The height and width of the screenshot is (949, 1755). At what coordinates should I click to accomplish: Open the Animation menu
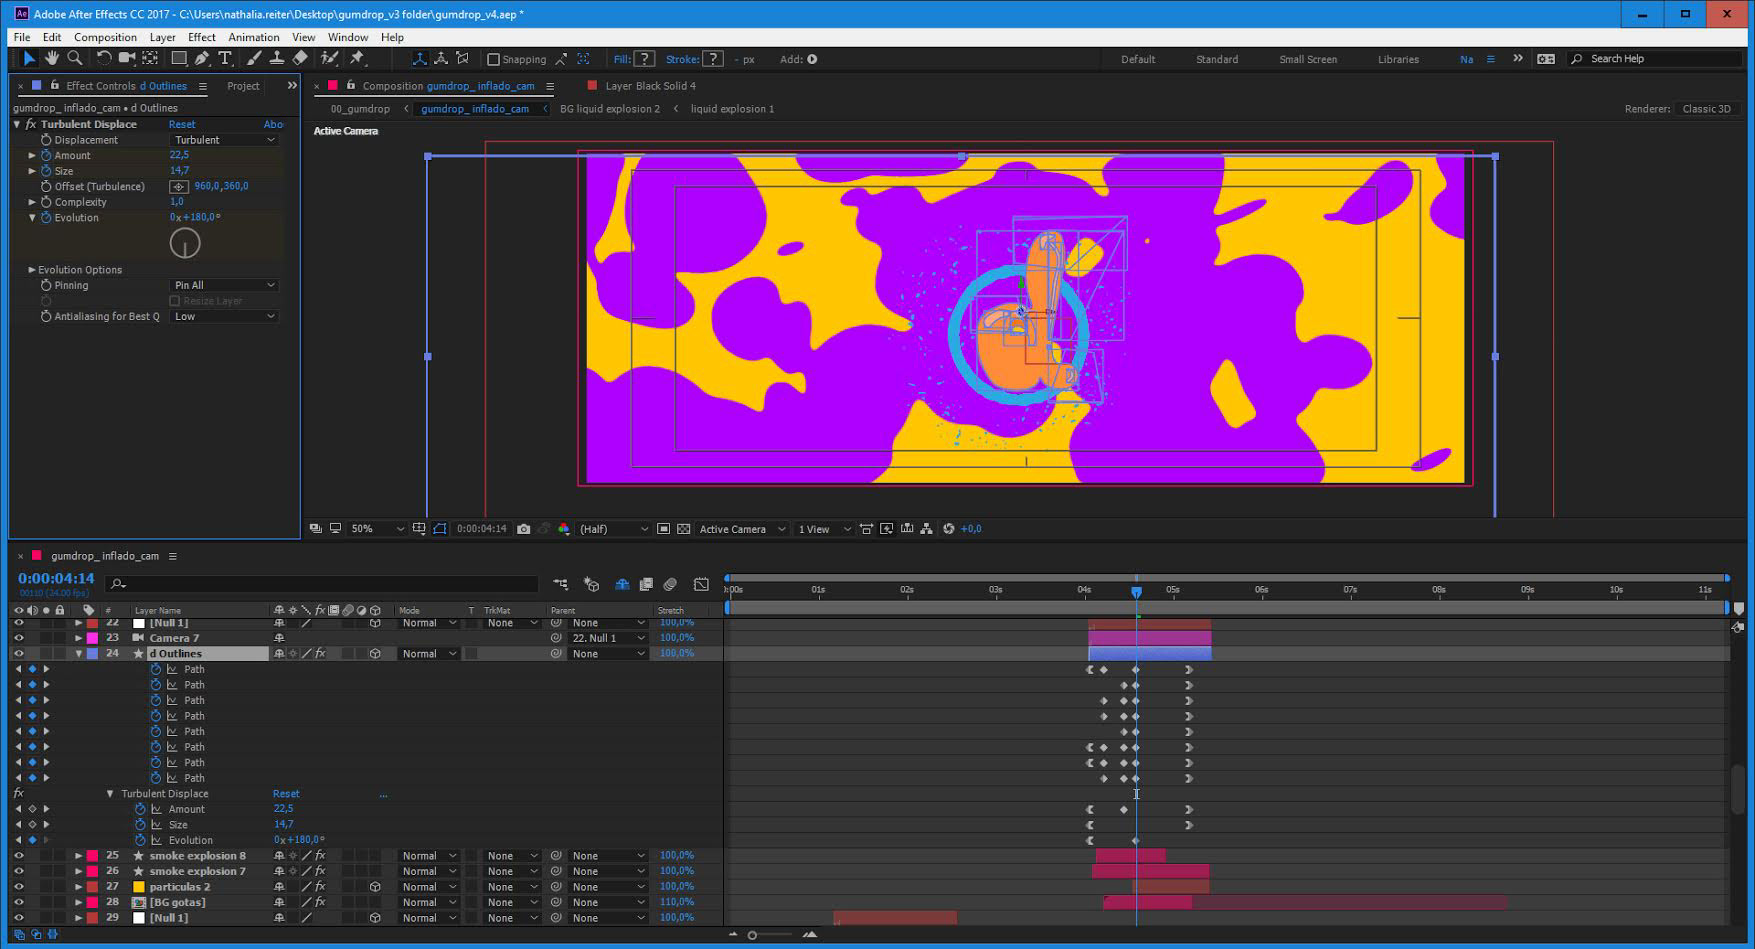pyautogui.click(x=253, y=37)
